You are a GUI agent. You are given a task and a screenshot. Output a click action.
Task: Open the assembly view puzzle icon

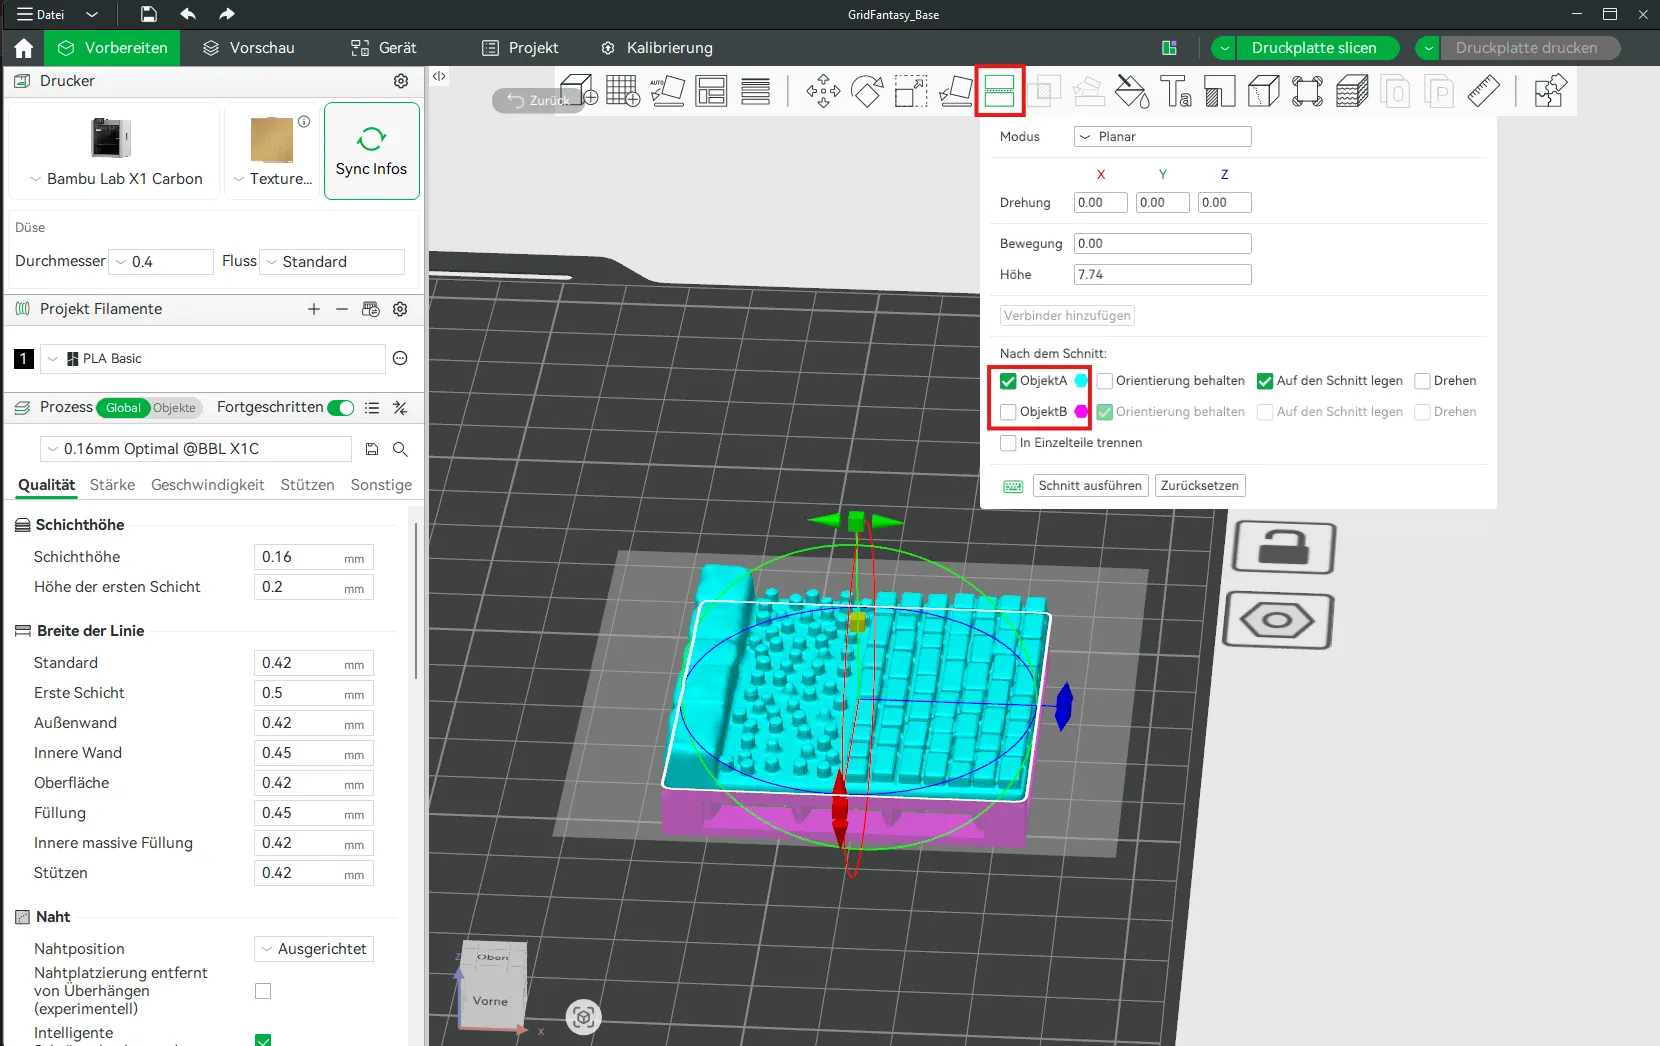coord(1549,91)
